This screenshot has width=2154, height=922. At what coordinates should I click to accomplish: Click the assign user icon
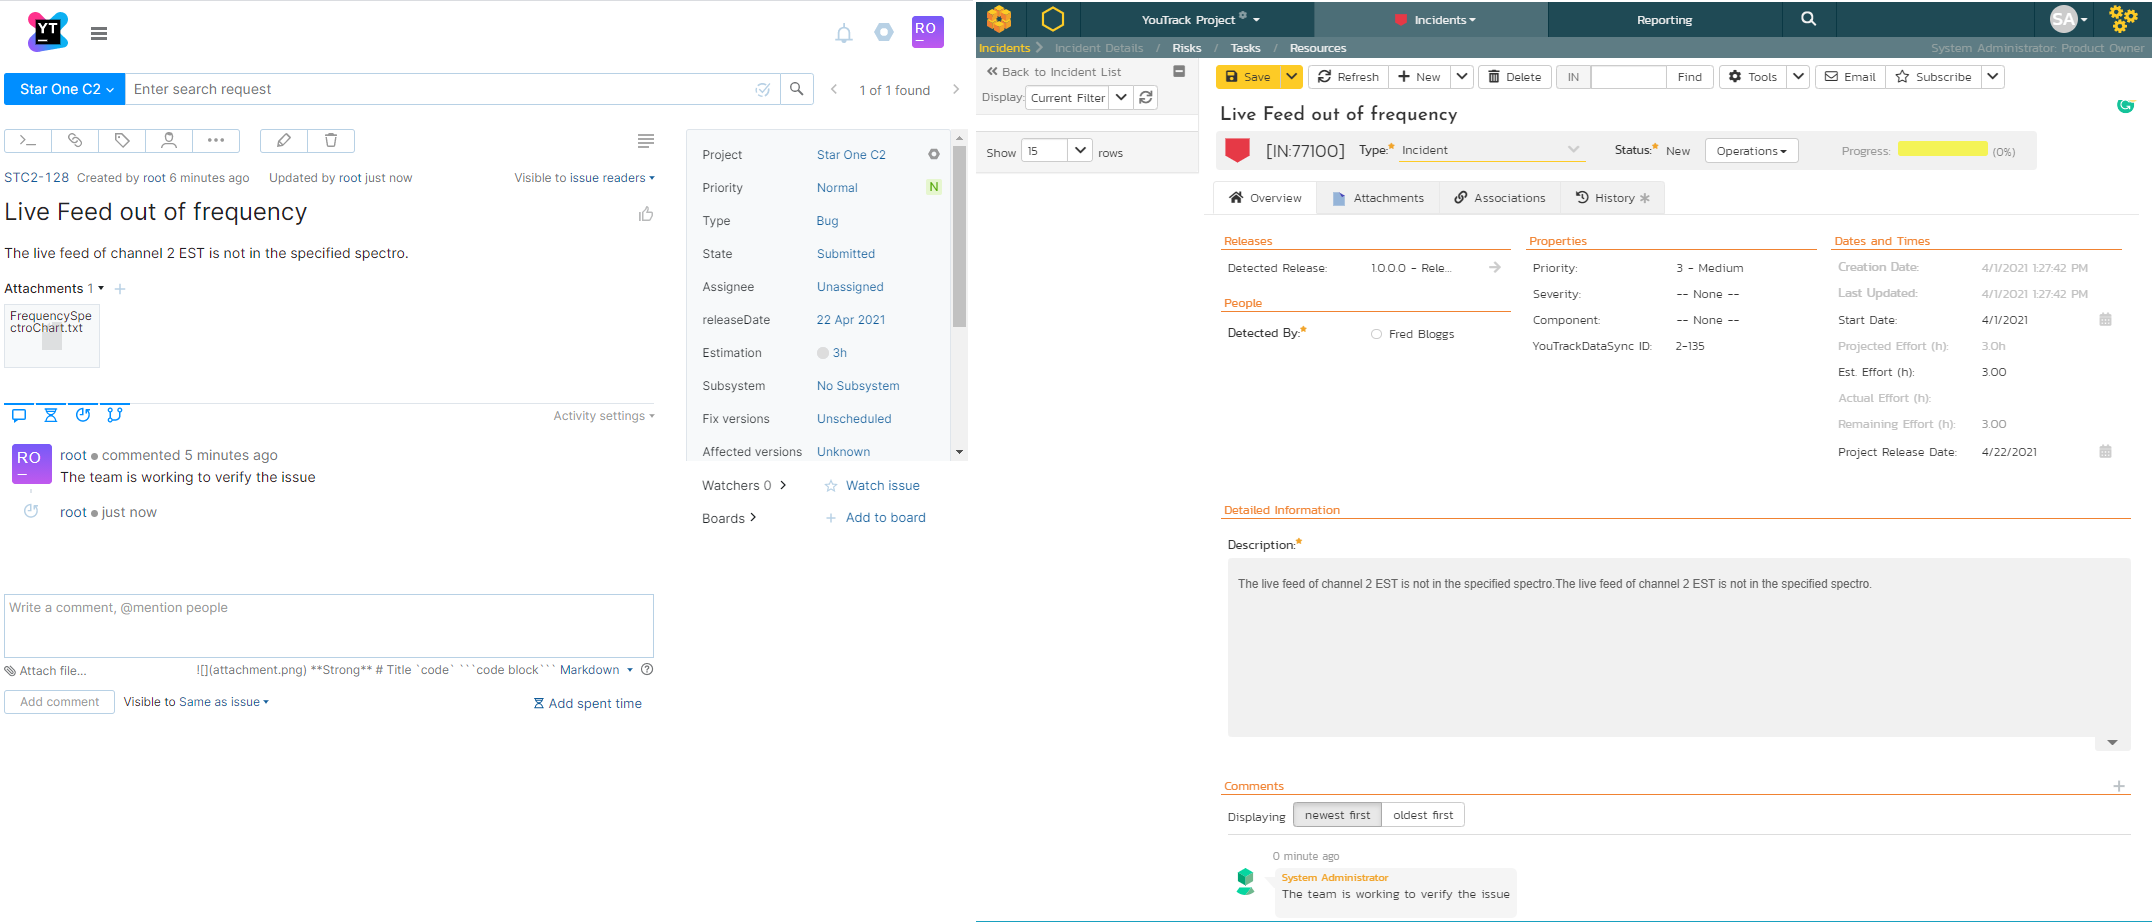(169, 141)
